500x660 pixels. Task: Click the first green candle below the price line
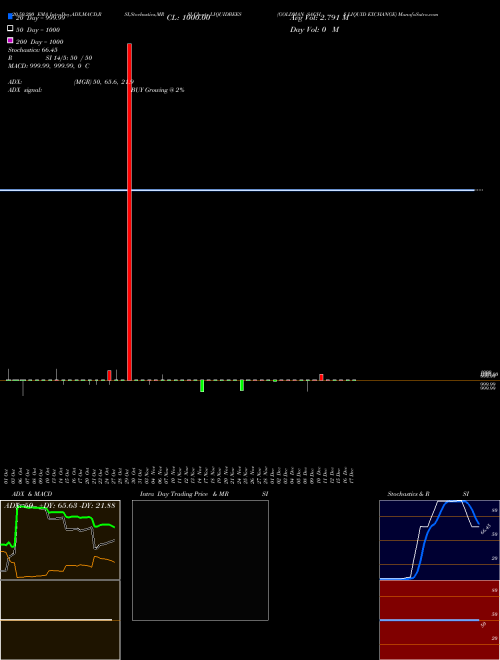coord(202,386)
